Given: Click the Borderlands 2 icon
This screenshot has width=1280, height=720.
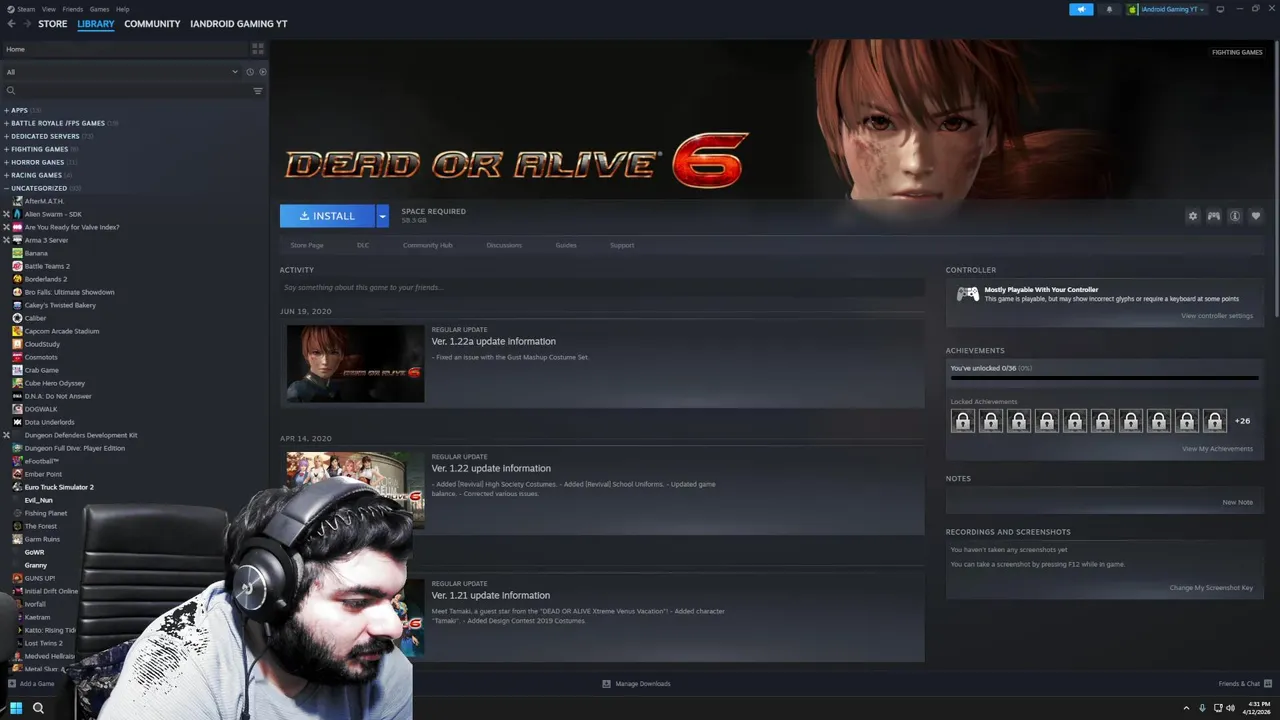Looking at the screenshot, I should (x=17, y=279).
